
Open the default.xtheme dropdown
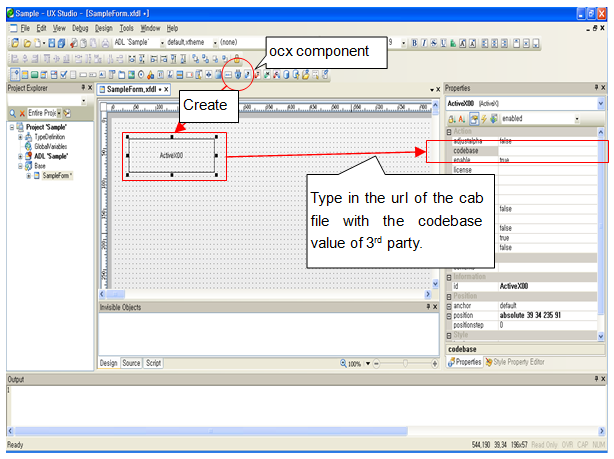click(215, 43)
